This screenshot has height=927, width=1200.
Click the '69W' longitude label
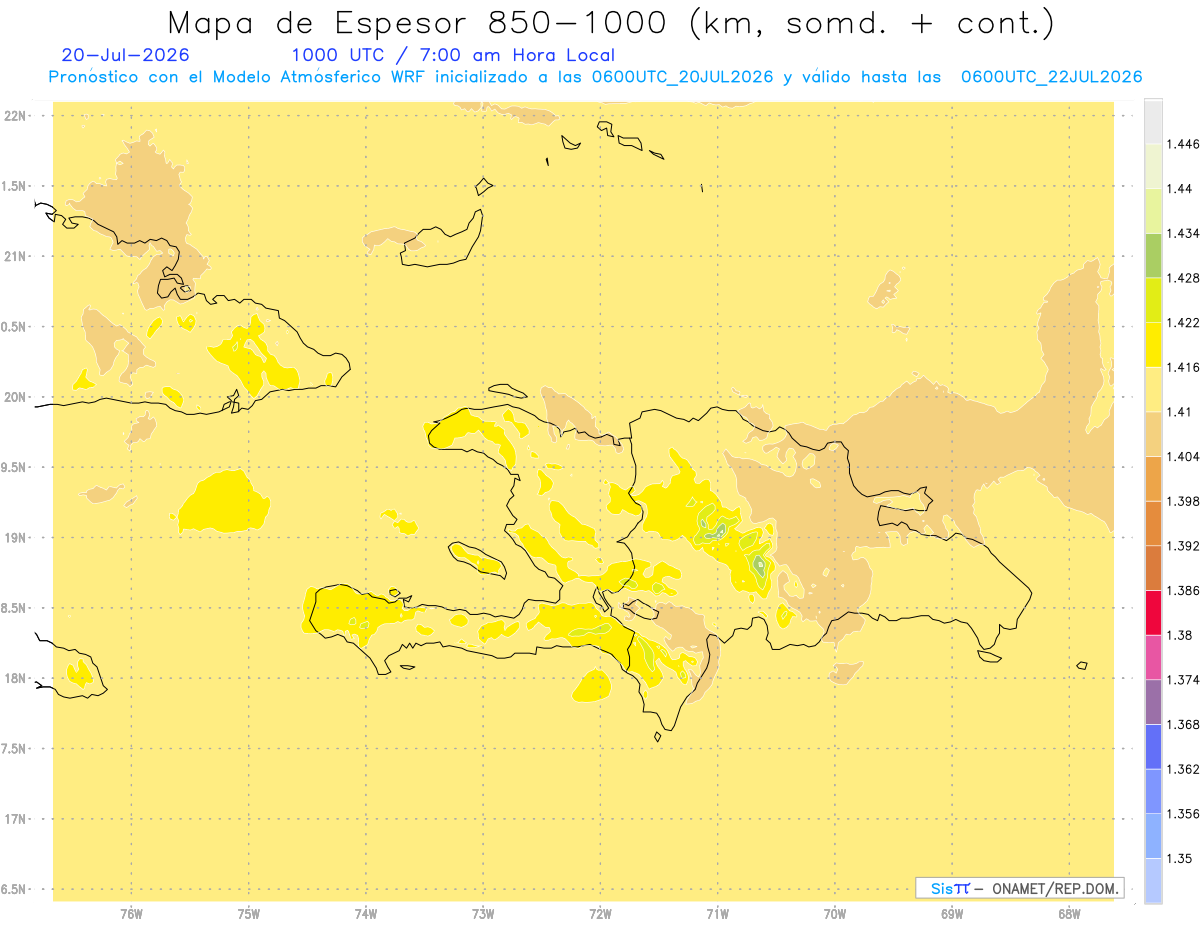pos(952,914)
